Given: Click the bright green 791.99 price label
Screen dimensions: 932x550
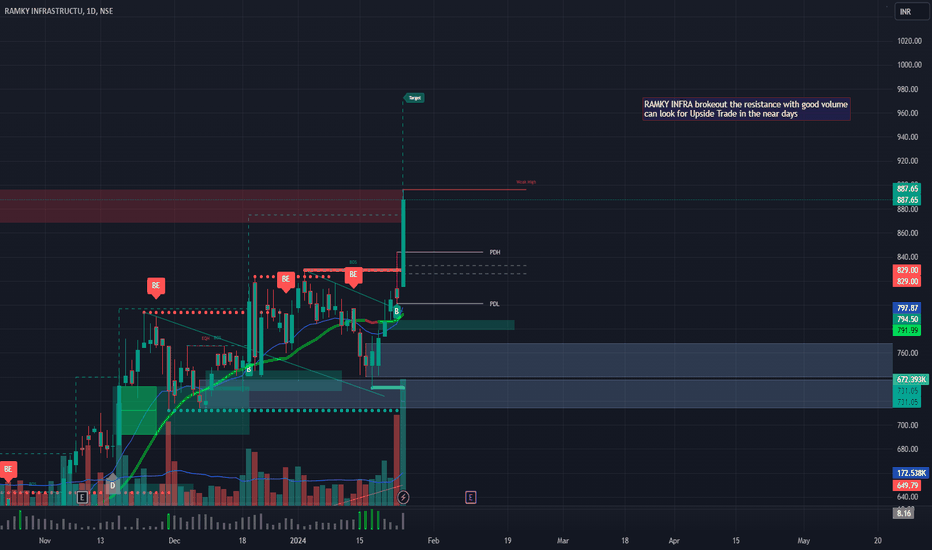Looking at the screenshot, I should click(x=907, y=330).
